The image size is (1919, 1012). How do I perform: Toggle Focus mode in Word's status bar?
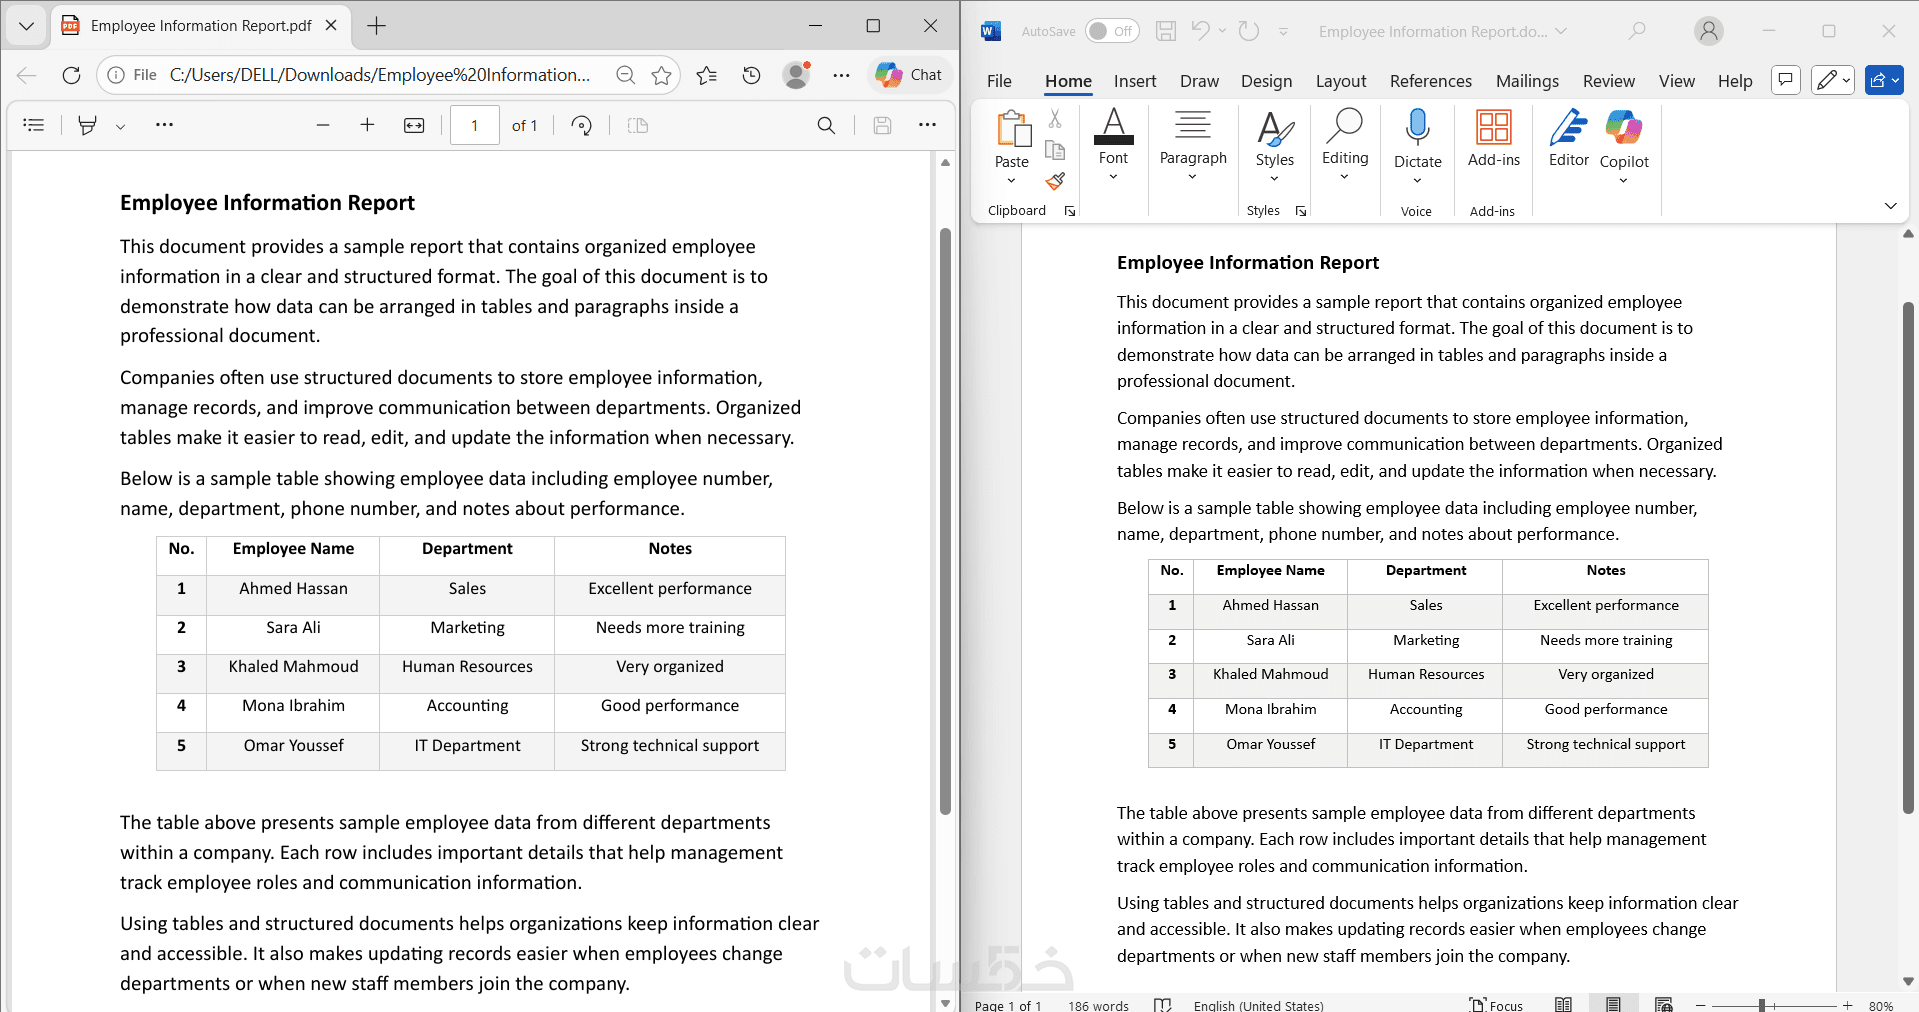click(1496, 1005)
